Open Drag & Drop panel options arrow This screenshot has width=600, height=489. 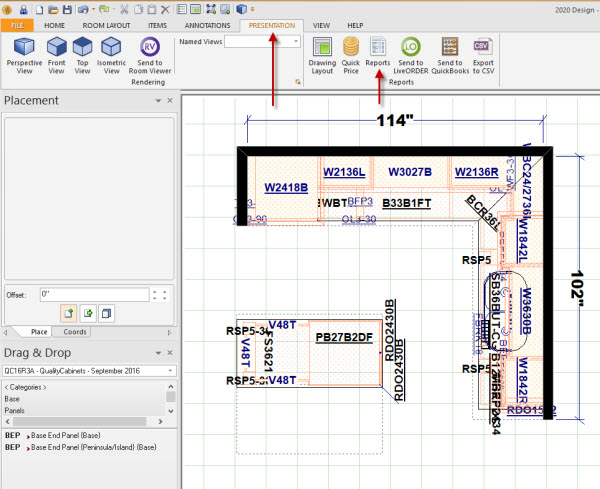158,353
